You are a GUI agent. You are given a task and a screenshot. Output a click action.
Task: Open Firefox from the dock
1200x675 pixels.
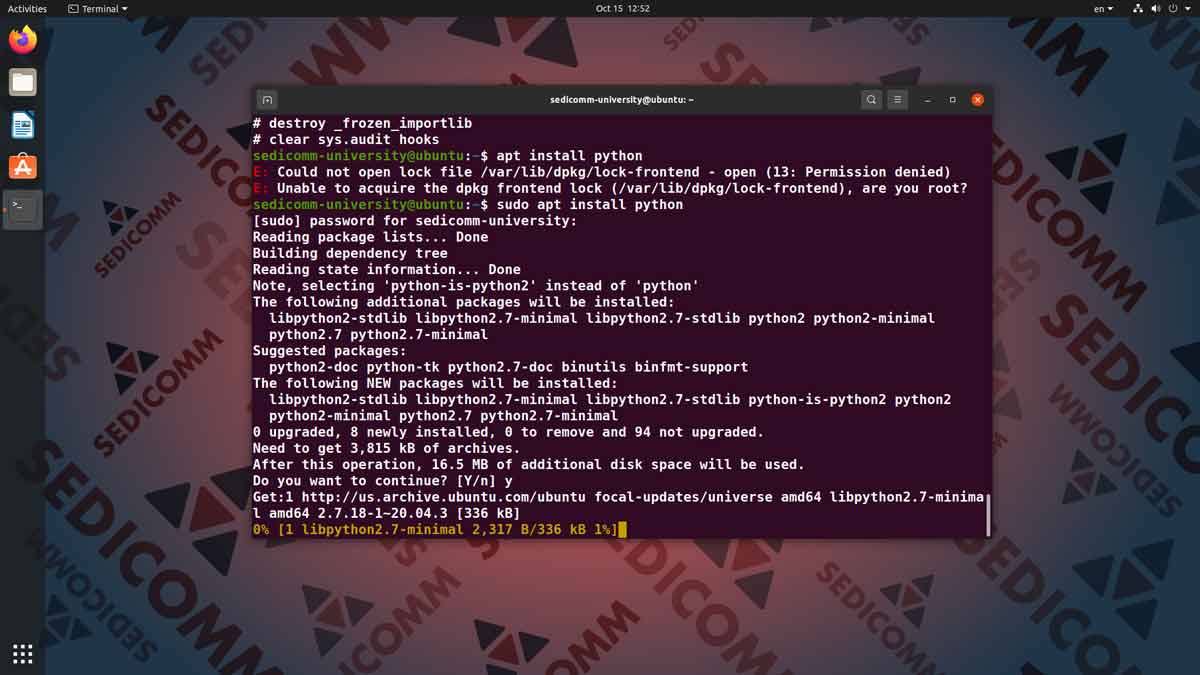[x=22, y=40]
